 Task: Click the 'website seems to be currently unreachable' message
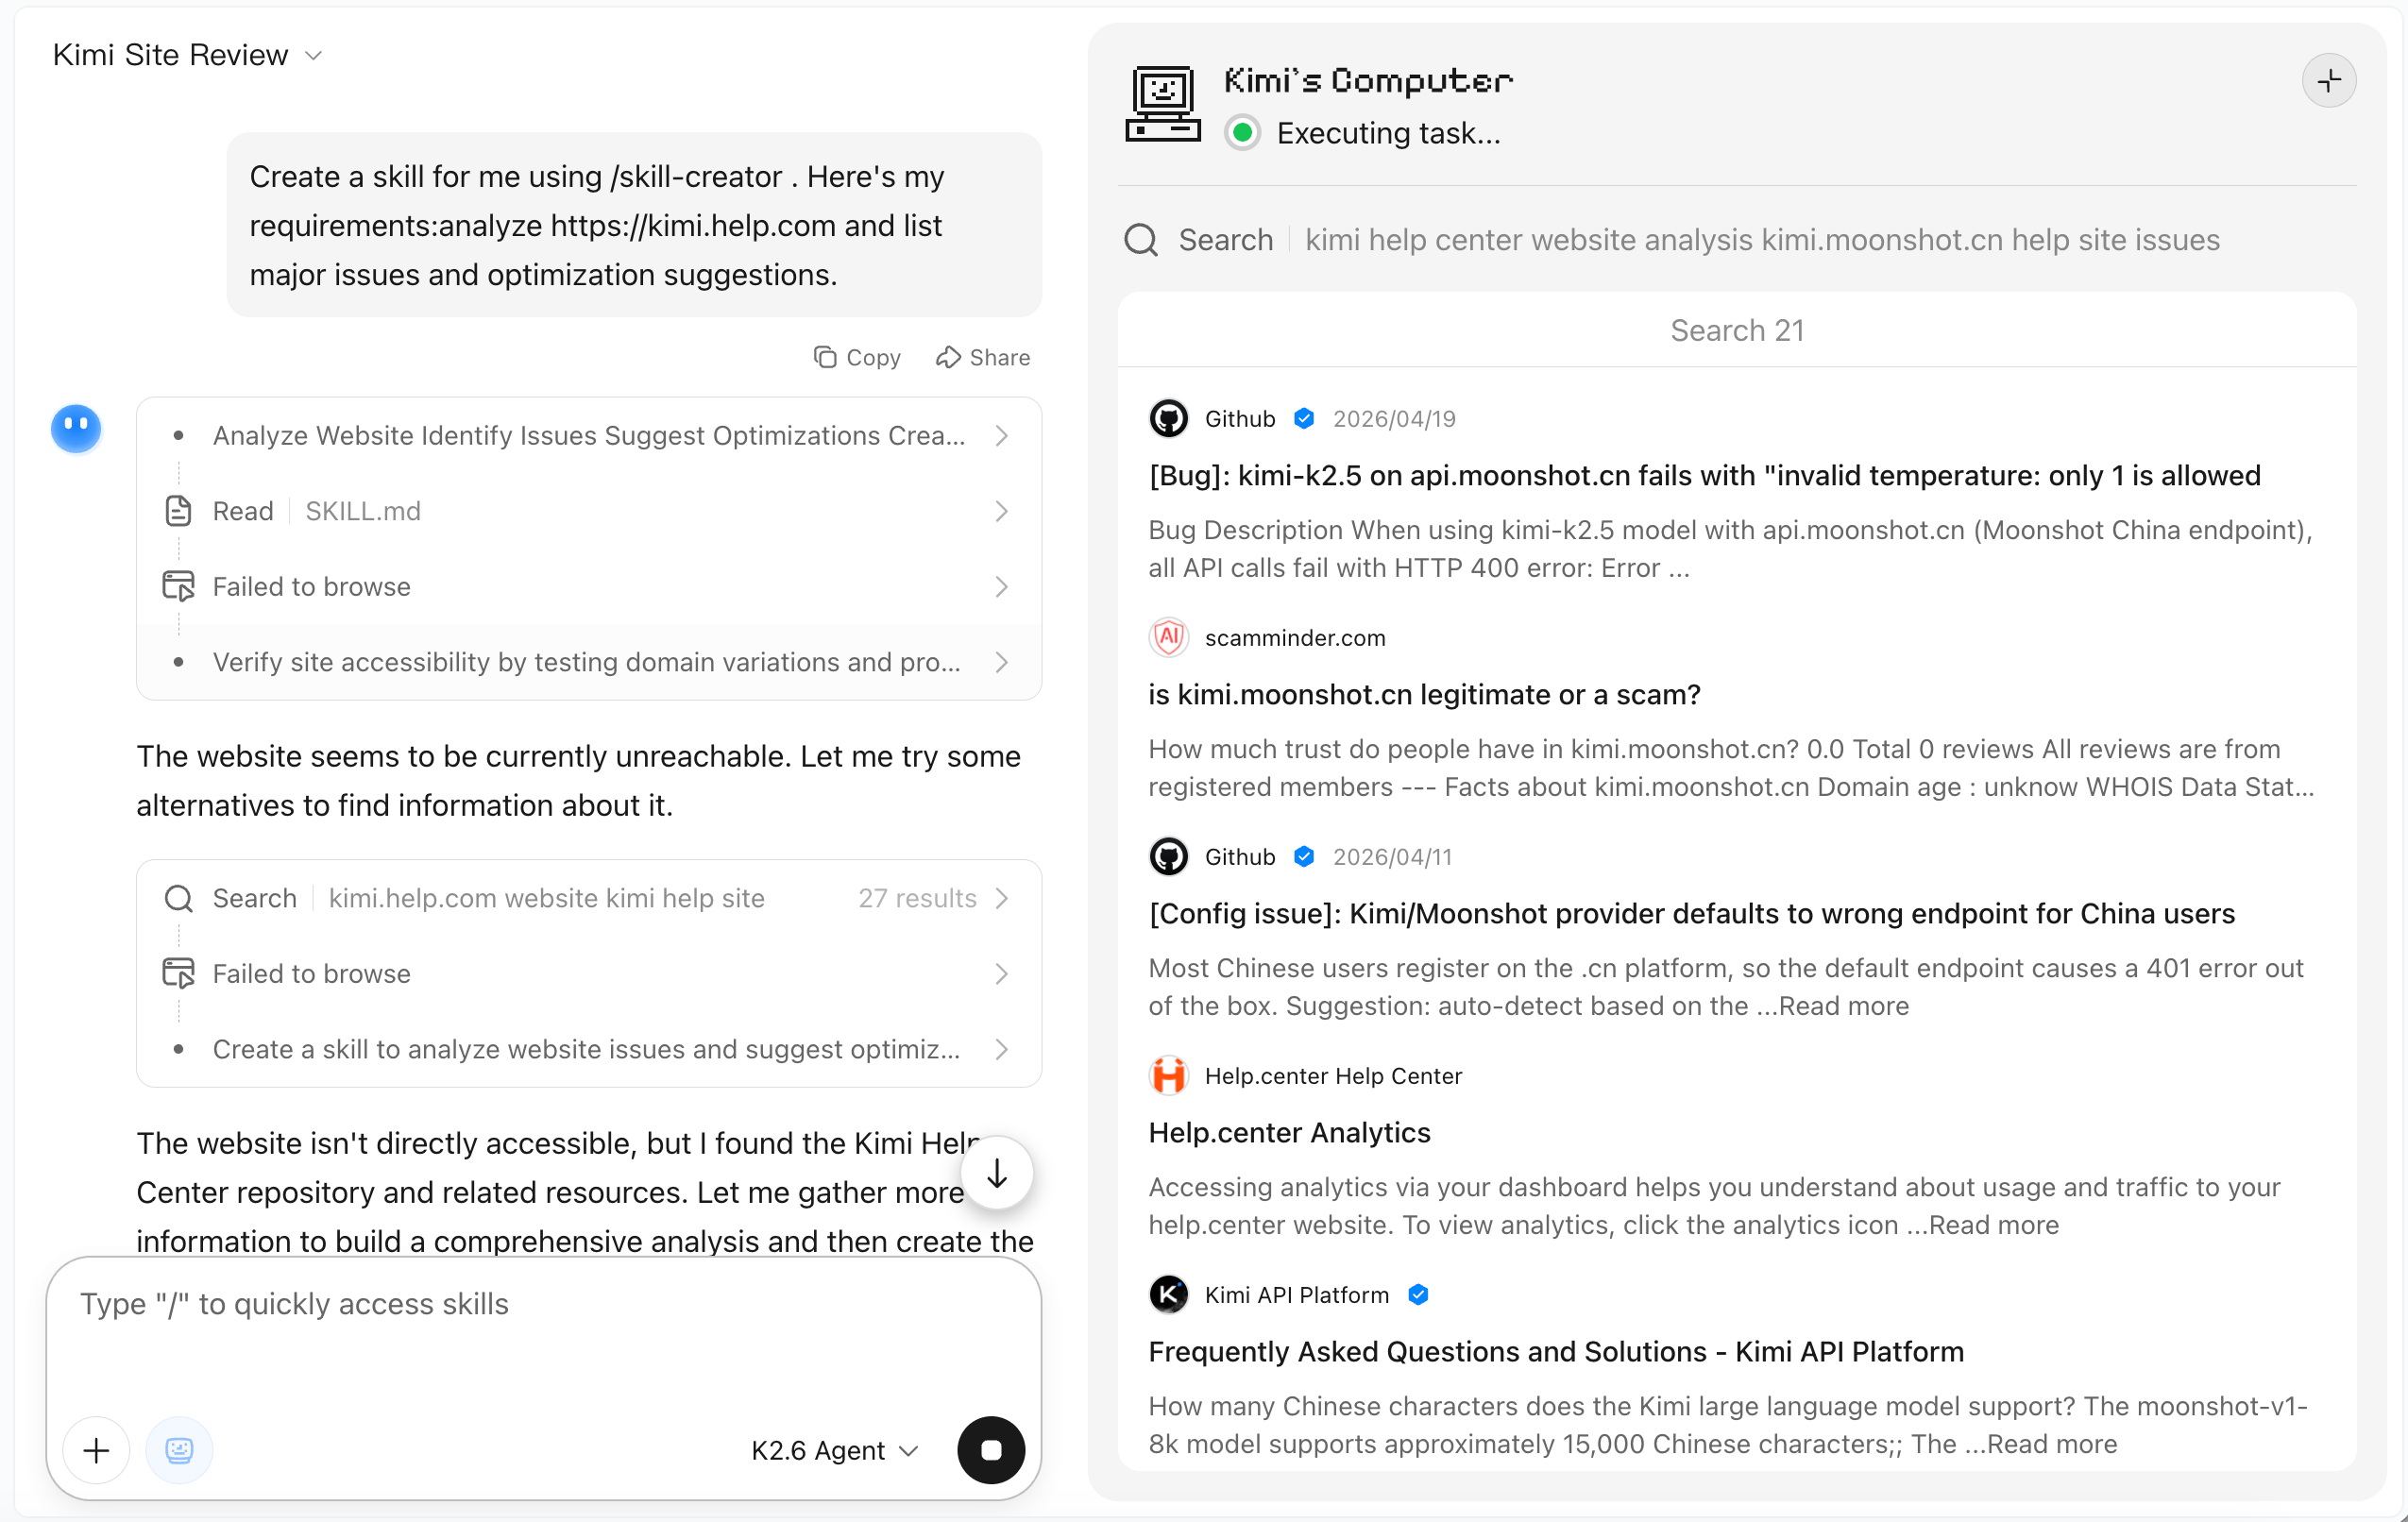[x=578, y=780]
